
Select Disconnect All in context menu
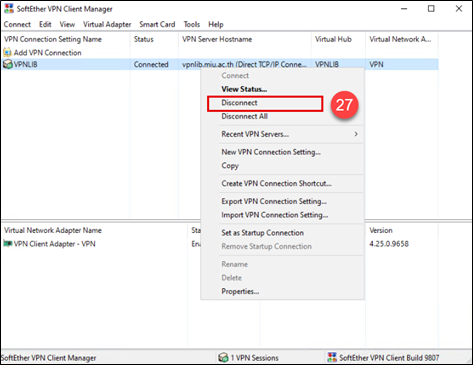click(x=245, y=116)
